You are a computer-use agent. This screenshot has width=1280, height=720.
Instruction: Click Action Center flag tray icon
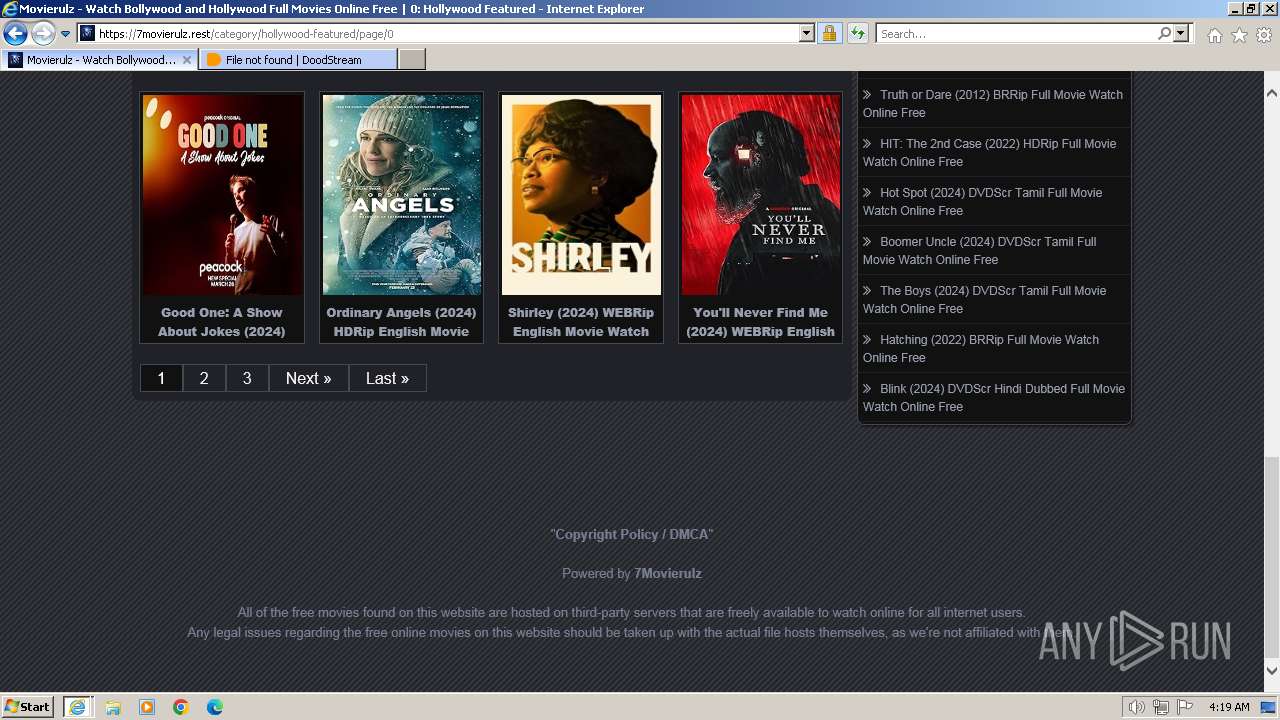pyautogui.click(x=1185, y=707)
